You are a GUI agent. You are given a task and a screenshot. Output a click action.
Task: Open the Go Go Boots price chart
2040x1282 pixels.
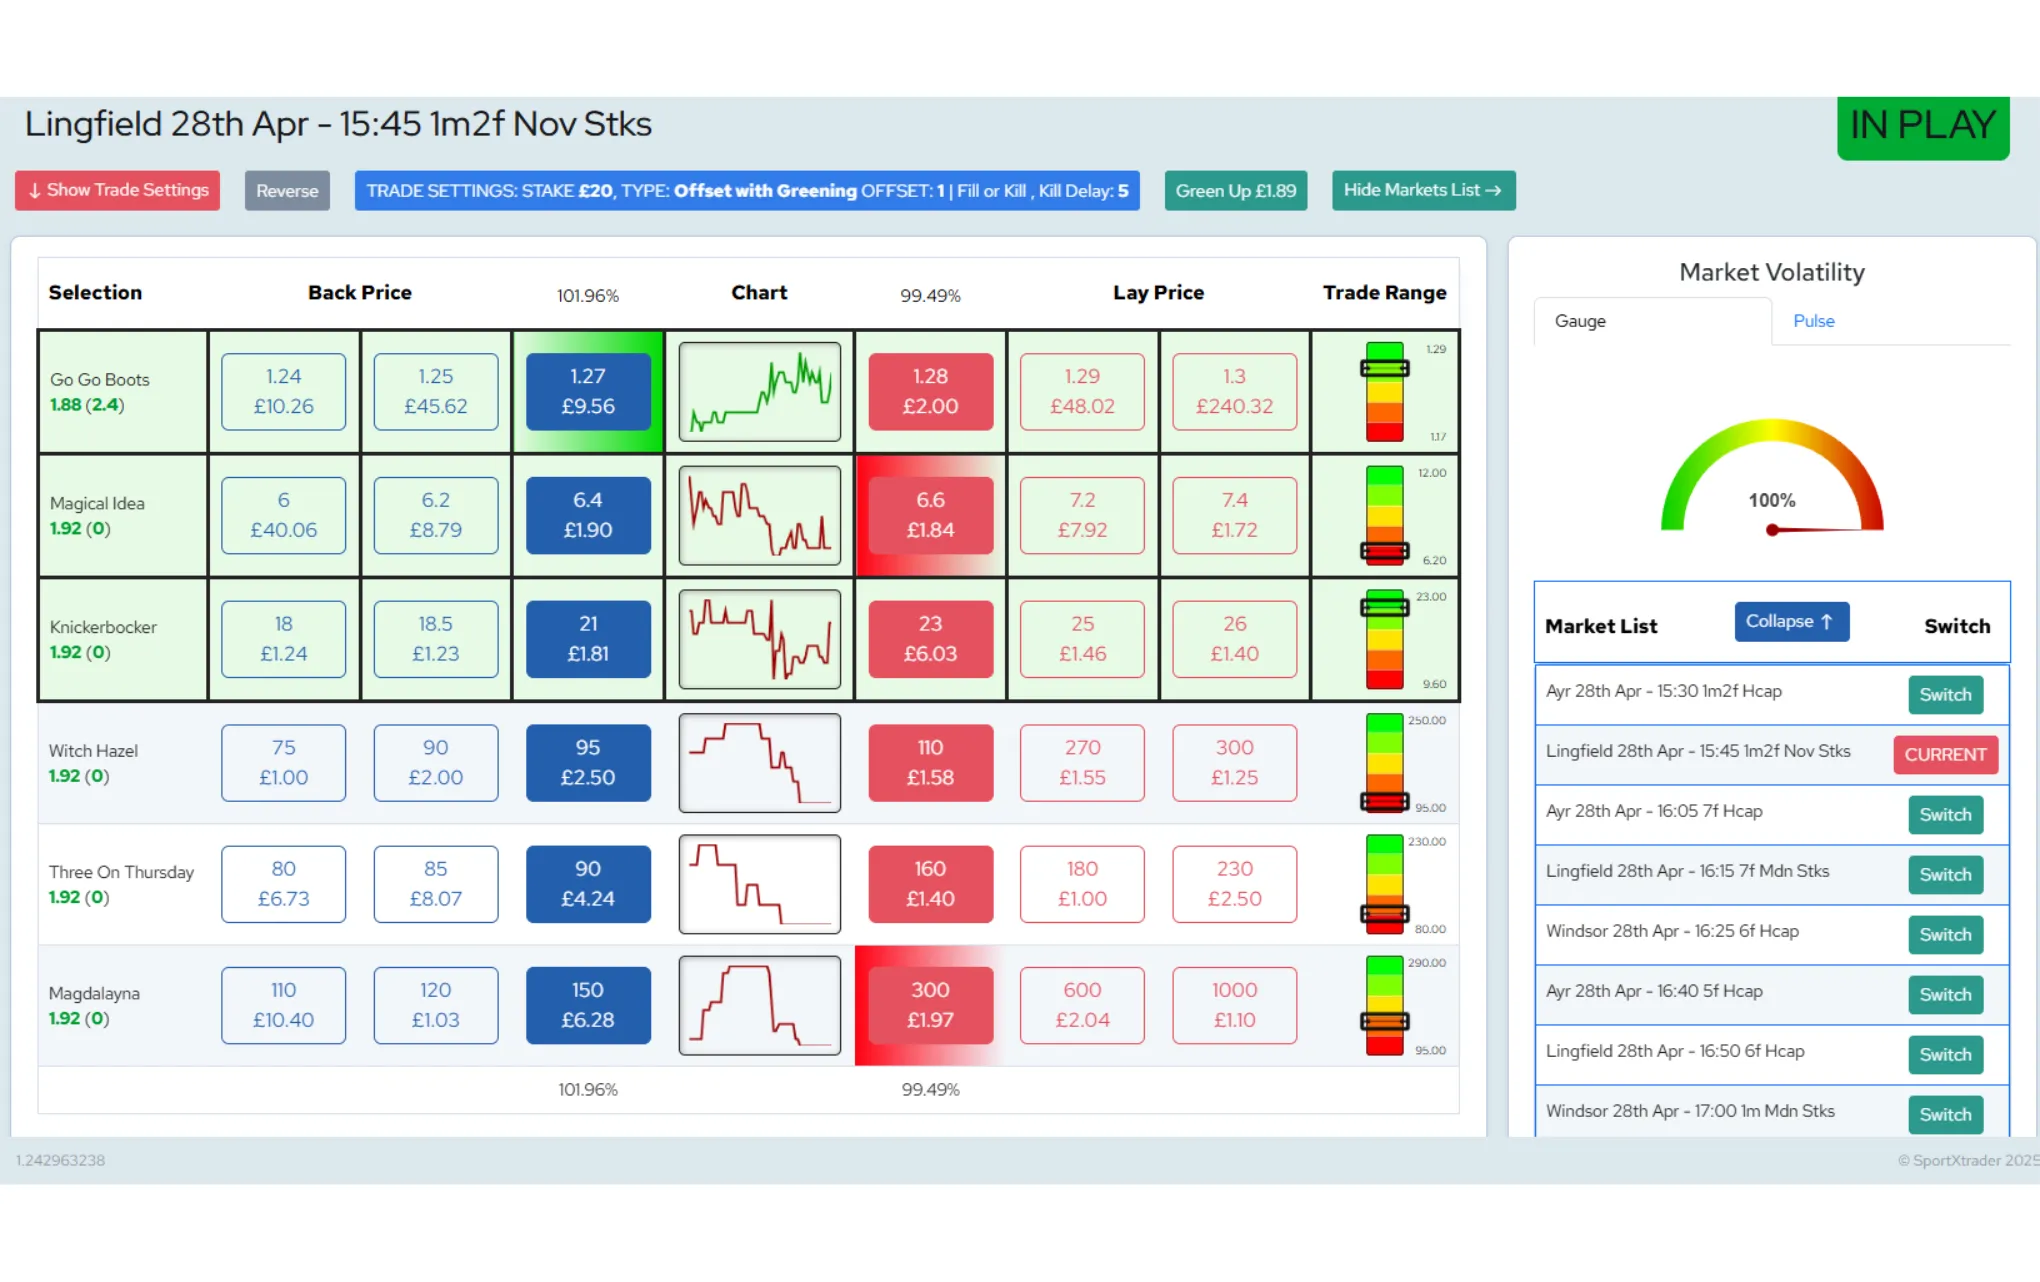(759, 392)
